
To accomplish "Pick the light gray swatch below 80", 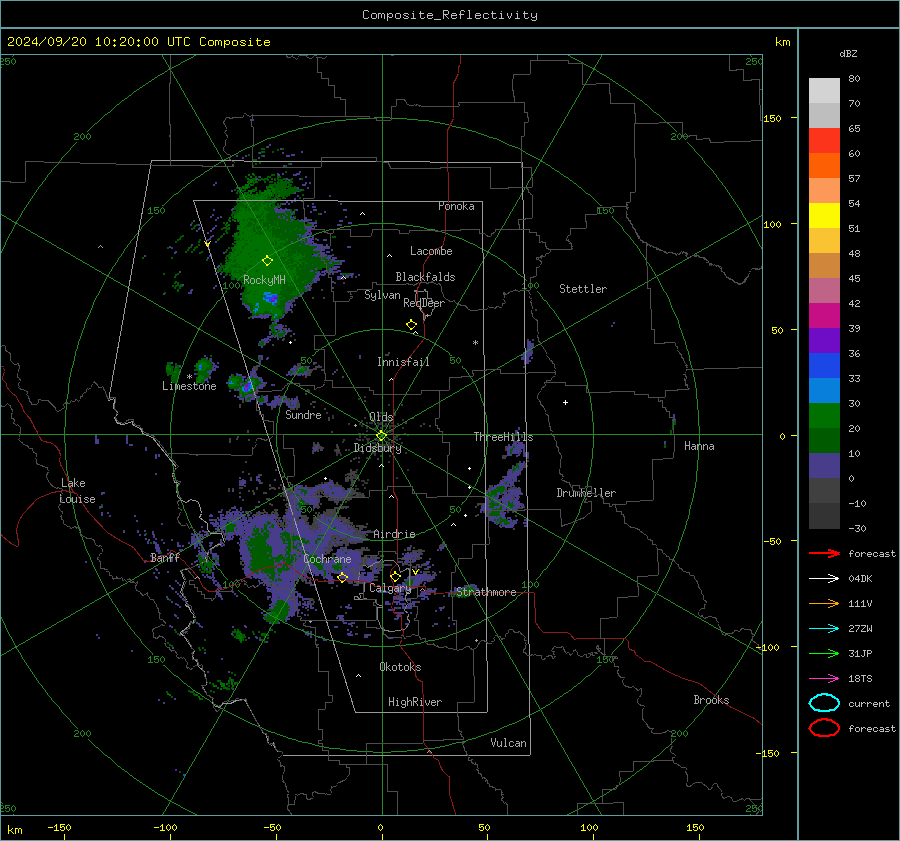I will [824, 91].
